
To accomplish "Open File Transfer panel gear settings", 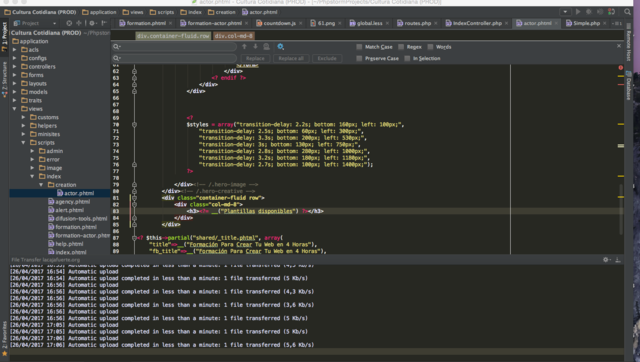I will (x=606, y=260).
